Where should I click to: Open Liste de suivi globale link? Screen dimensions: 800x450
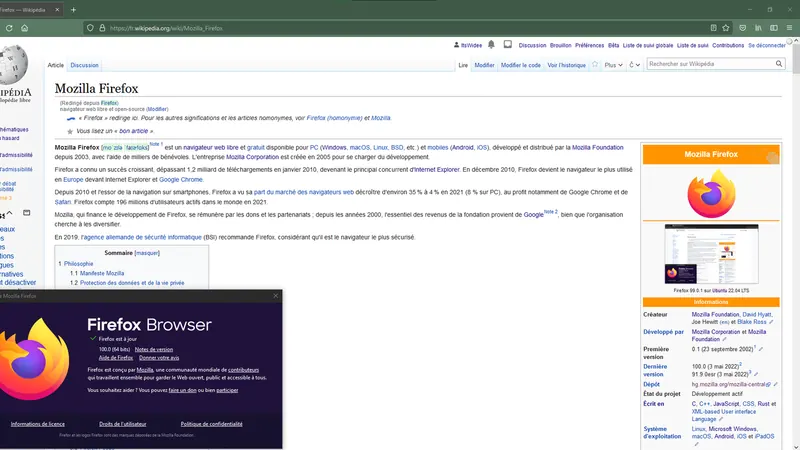[x=647, y=45]
